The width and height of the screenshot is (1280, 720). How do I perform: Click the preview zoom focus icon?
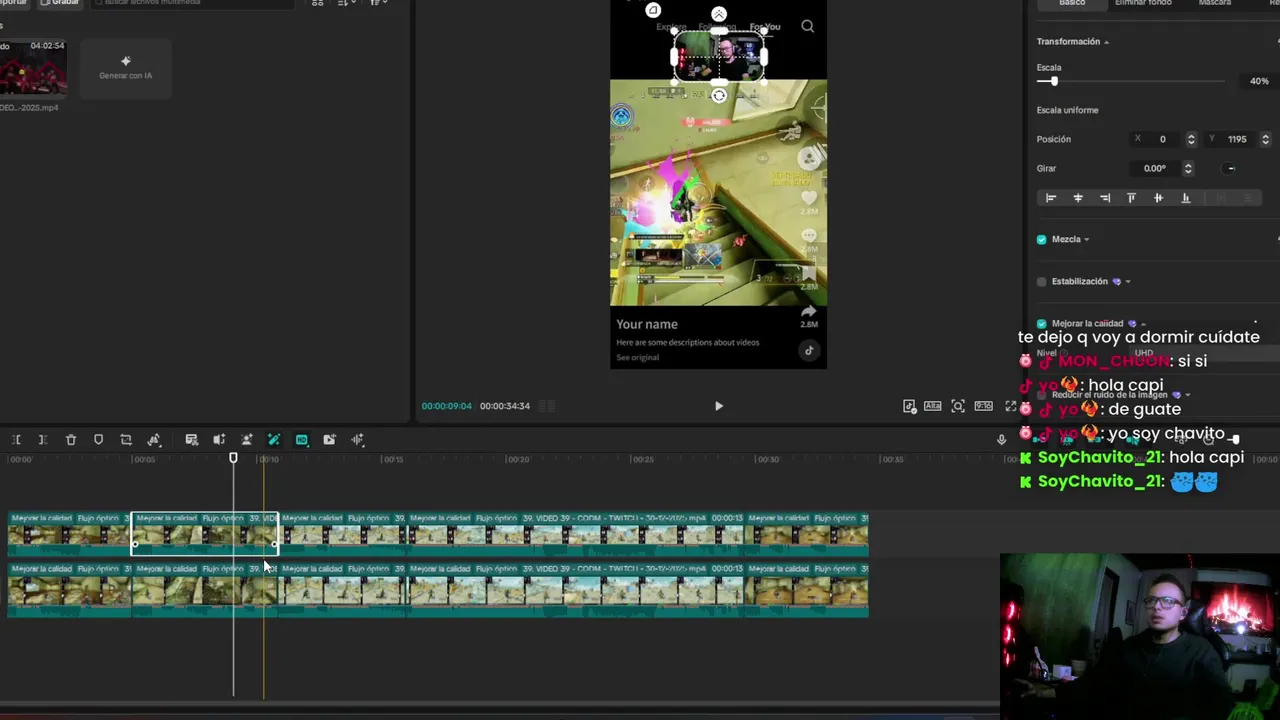958,406
